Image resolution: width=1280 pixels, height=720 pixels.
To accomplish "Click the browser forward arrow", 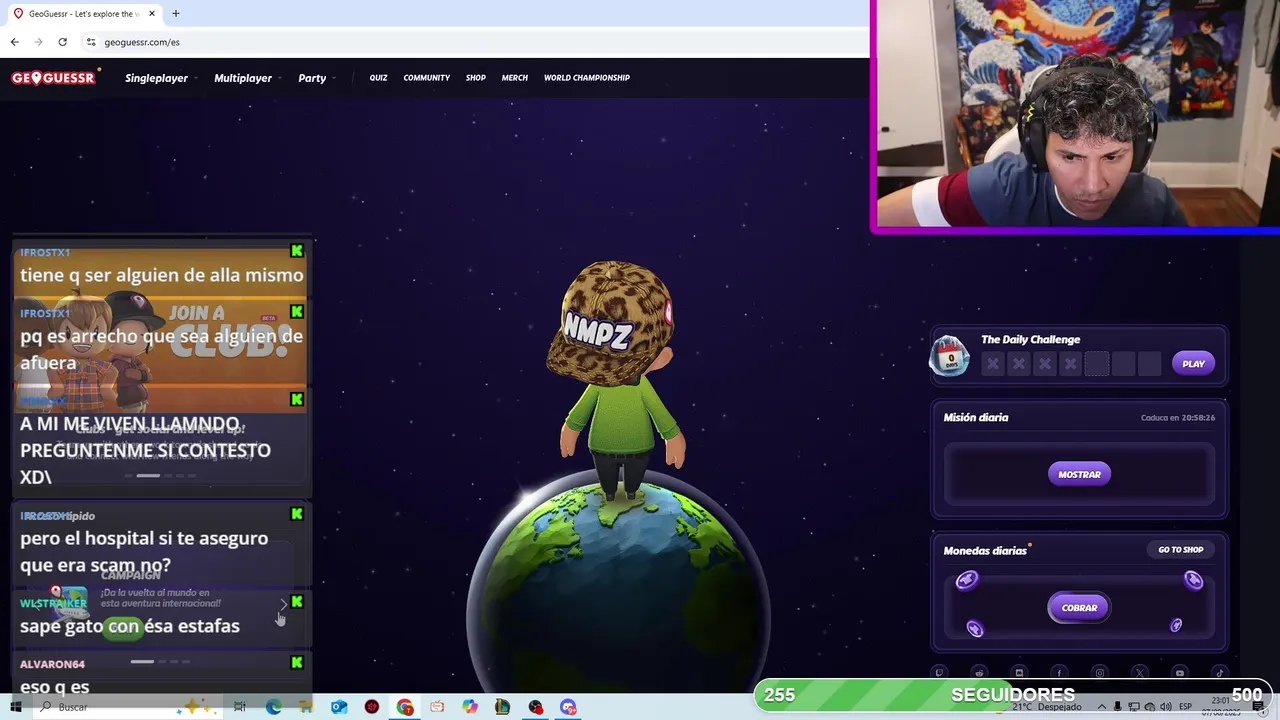I will (x=38, y=42).
